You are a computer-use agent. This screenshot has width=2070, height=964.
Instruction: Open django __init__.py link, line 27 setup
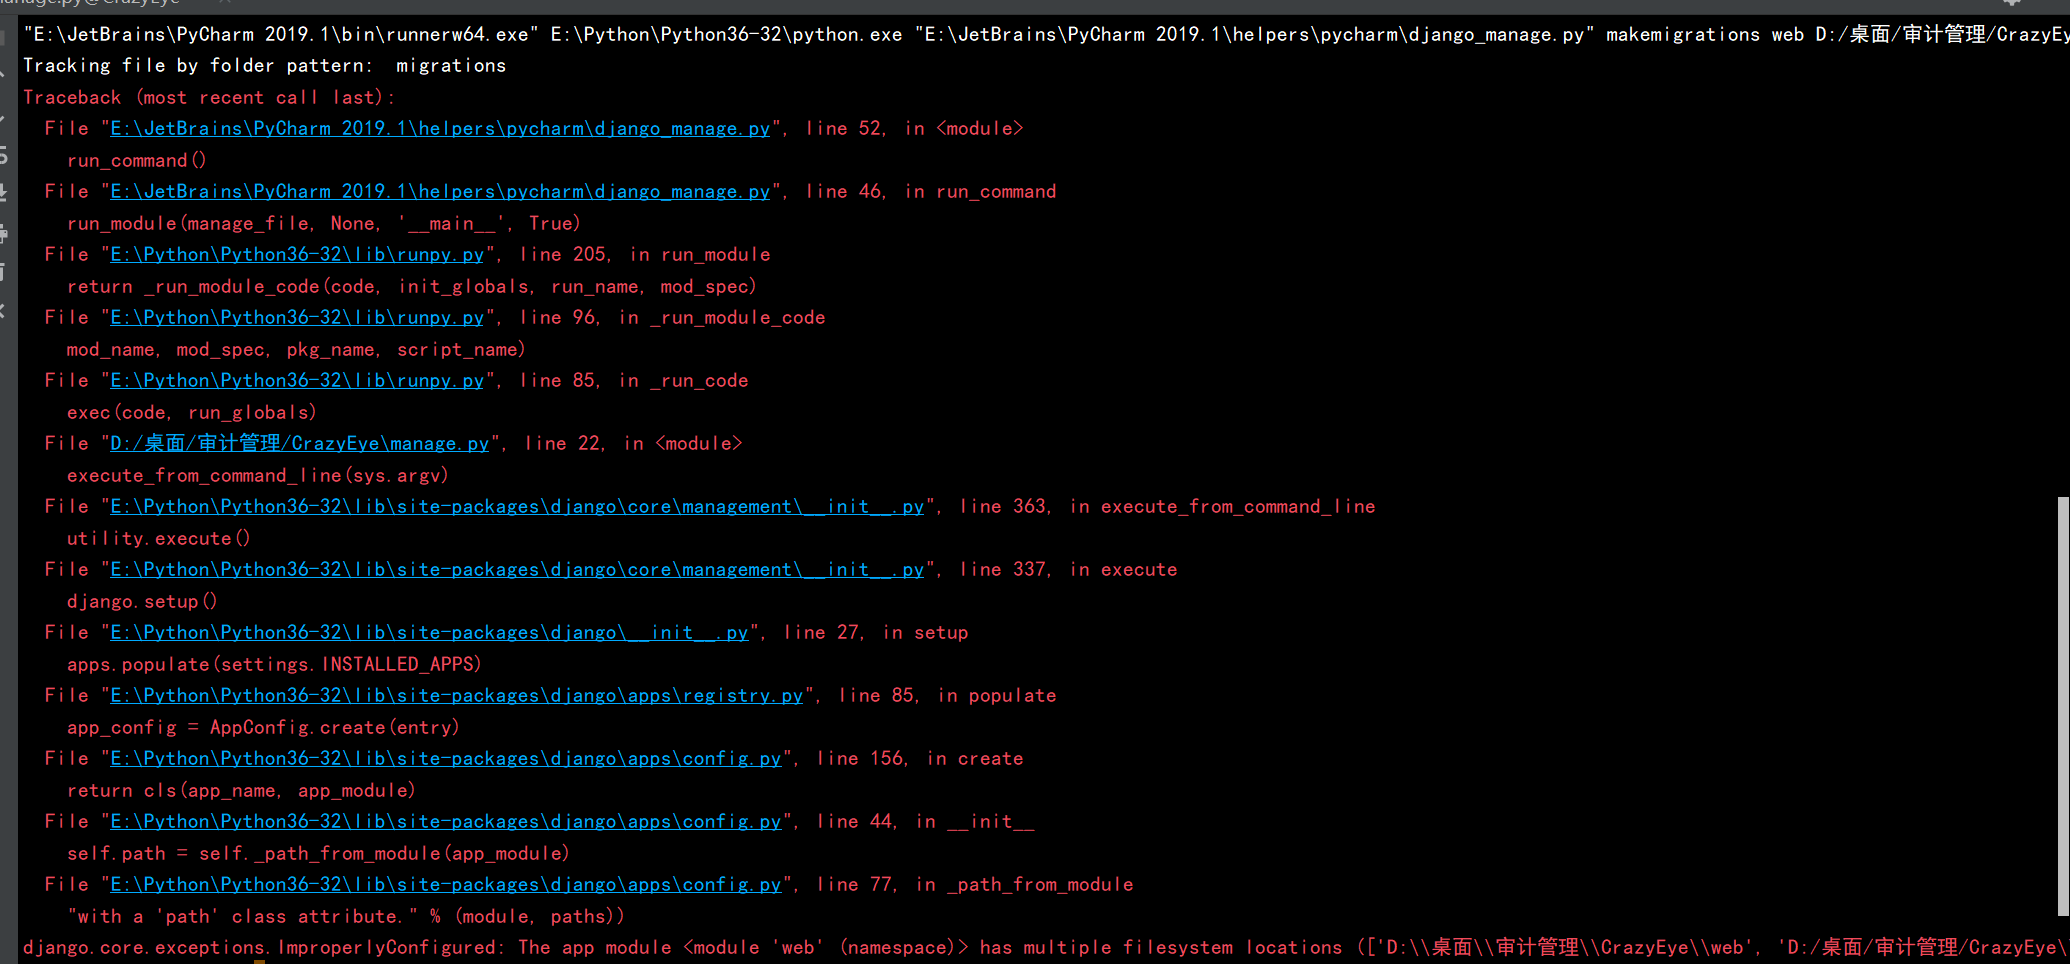pyautogui.click(x=429, y=633)
